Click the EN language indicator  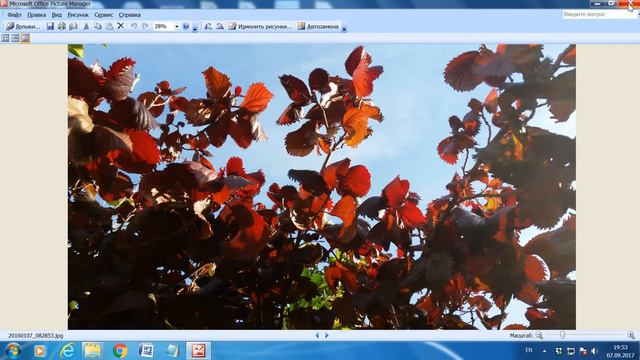tap(529, 350)
